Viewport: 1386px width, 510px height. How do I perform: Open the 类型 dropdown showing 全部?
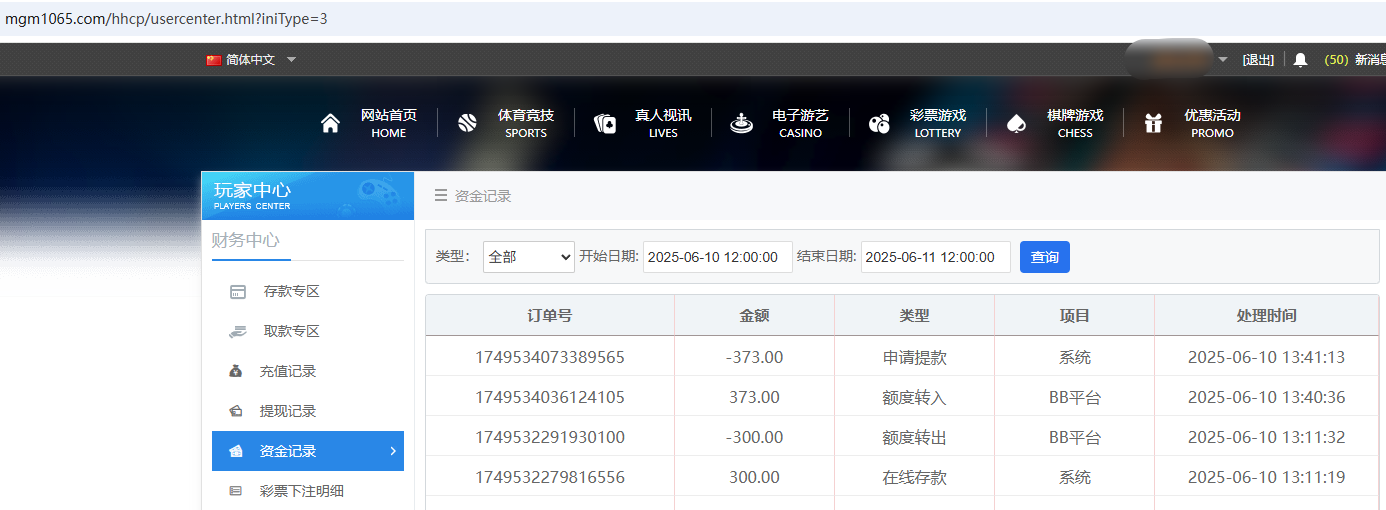coord(528,257)
